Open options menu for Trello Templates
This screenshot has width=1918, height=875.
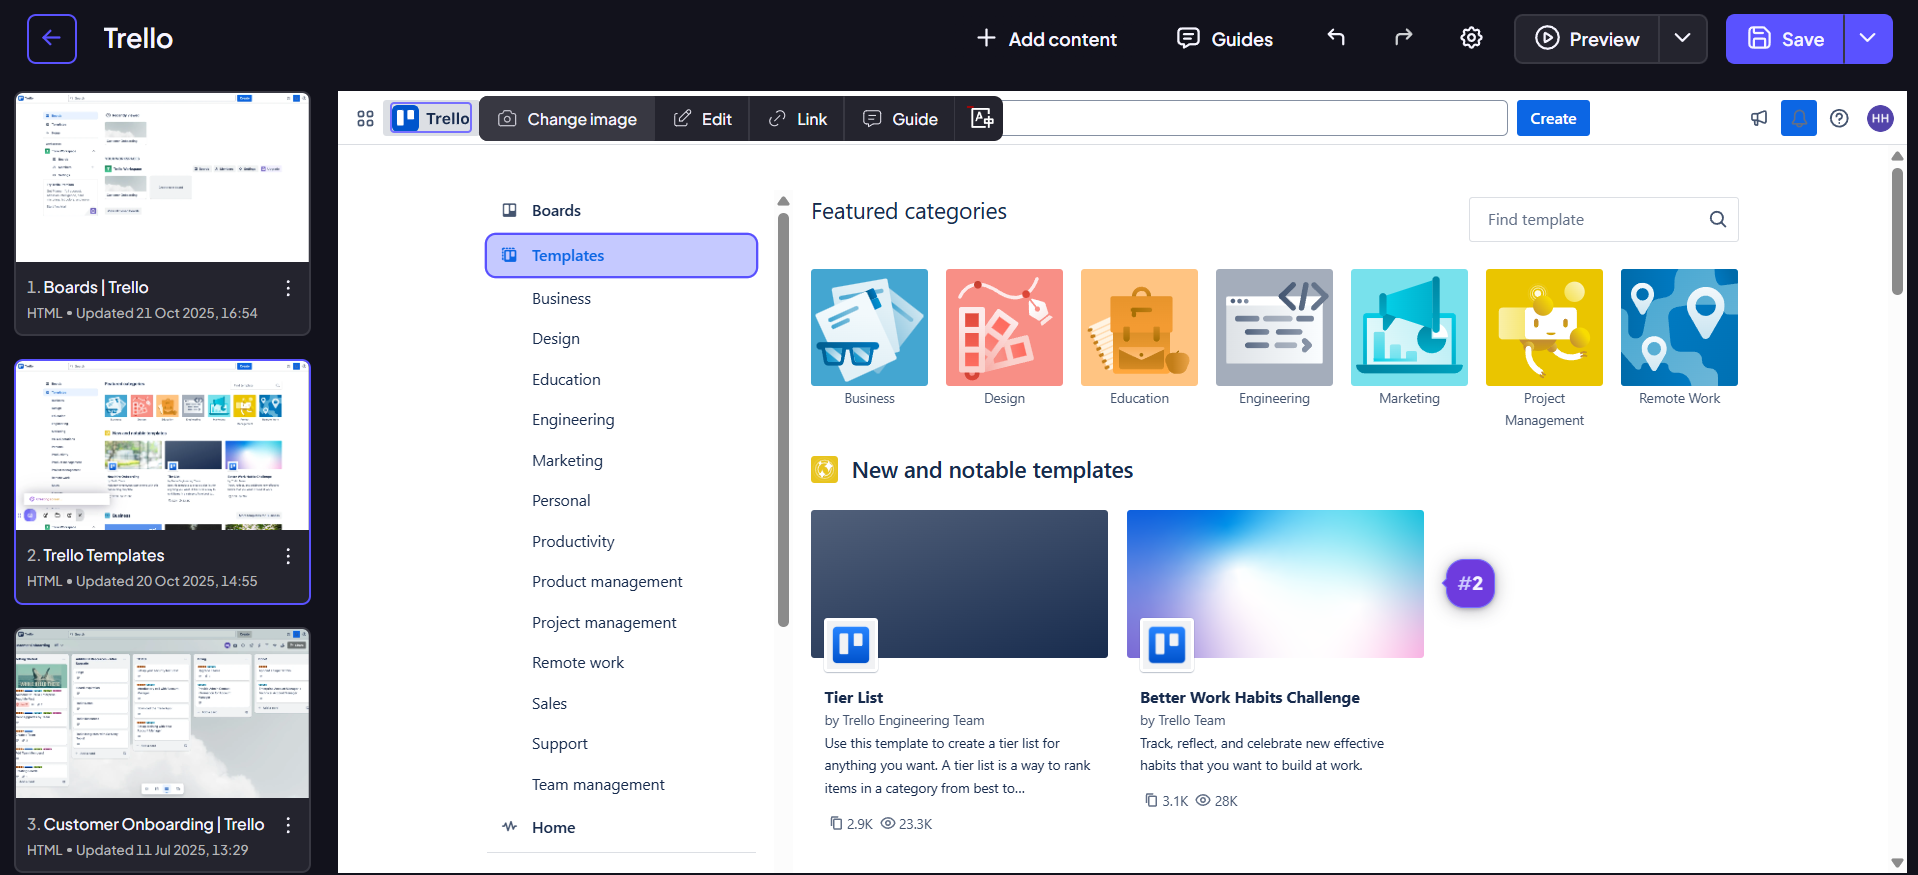[x=288, y=556]
